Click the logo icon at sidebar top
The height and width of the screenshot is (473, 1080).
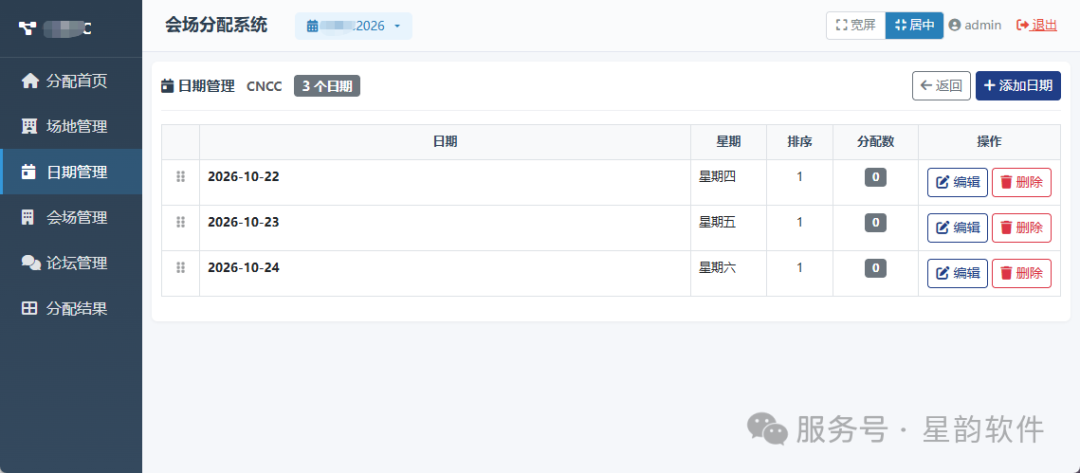coord(27,28)
